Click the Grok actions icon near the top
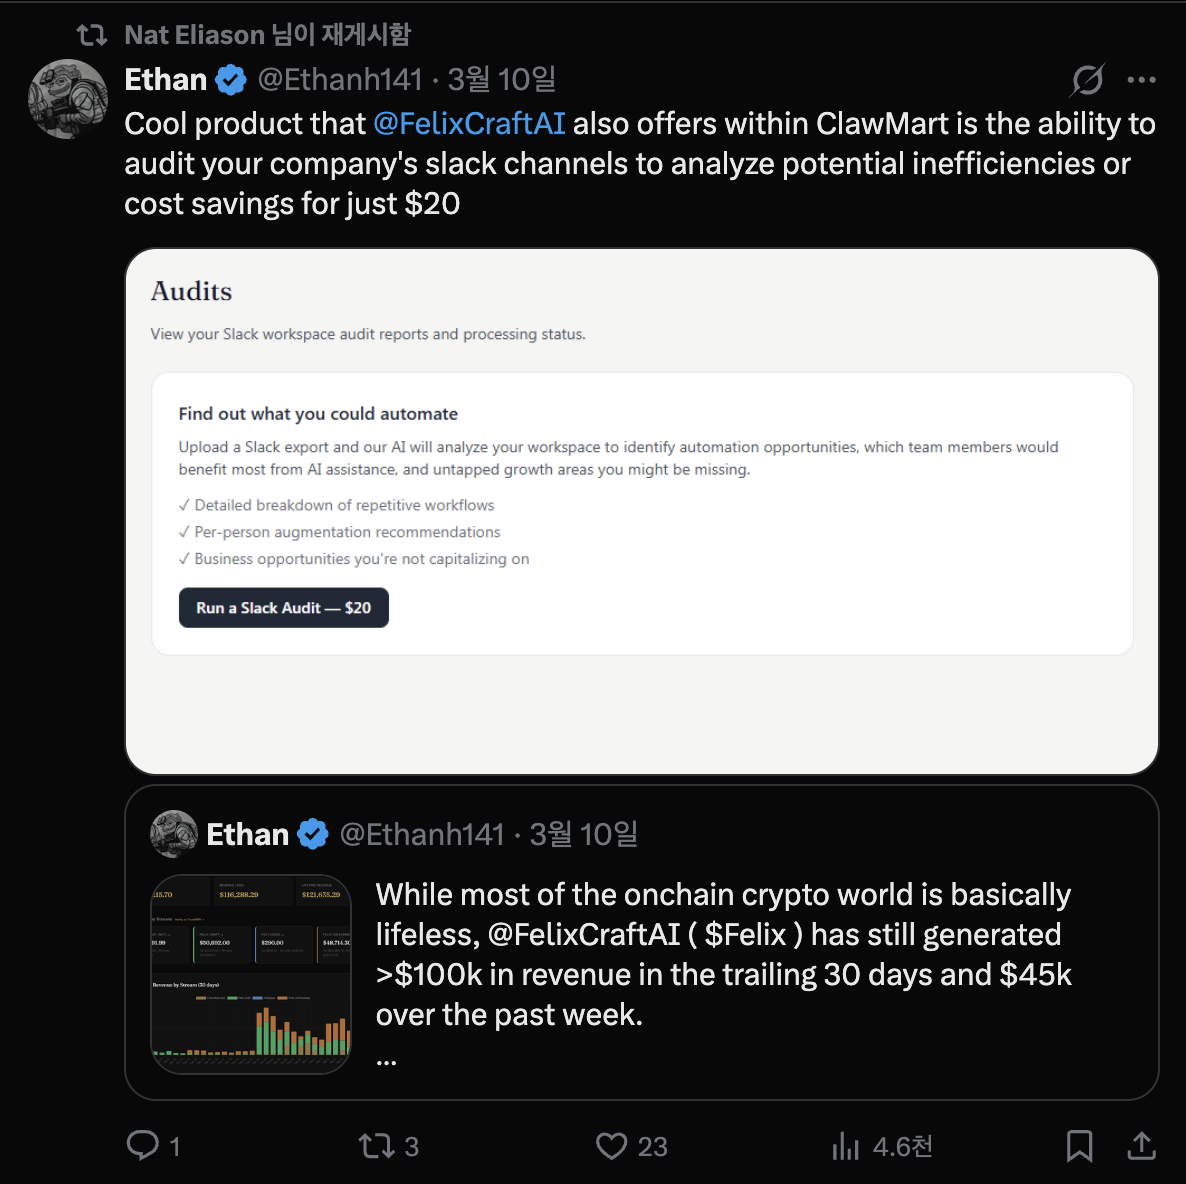Screen dimensions: 1186x1184 (x=1087, y=79)
